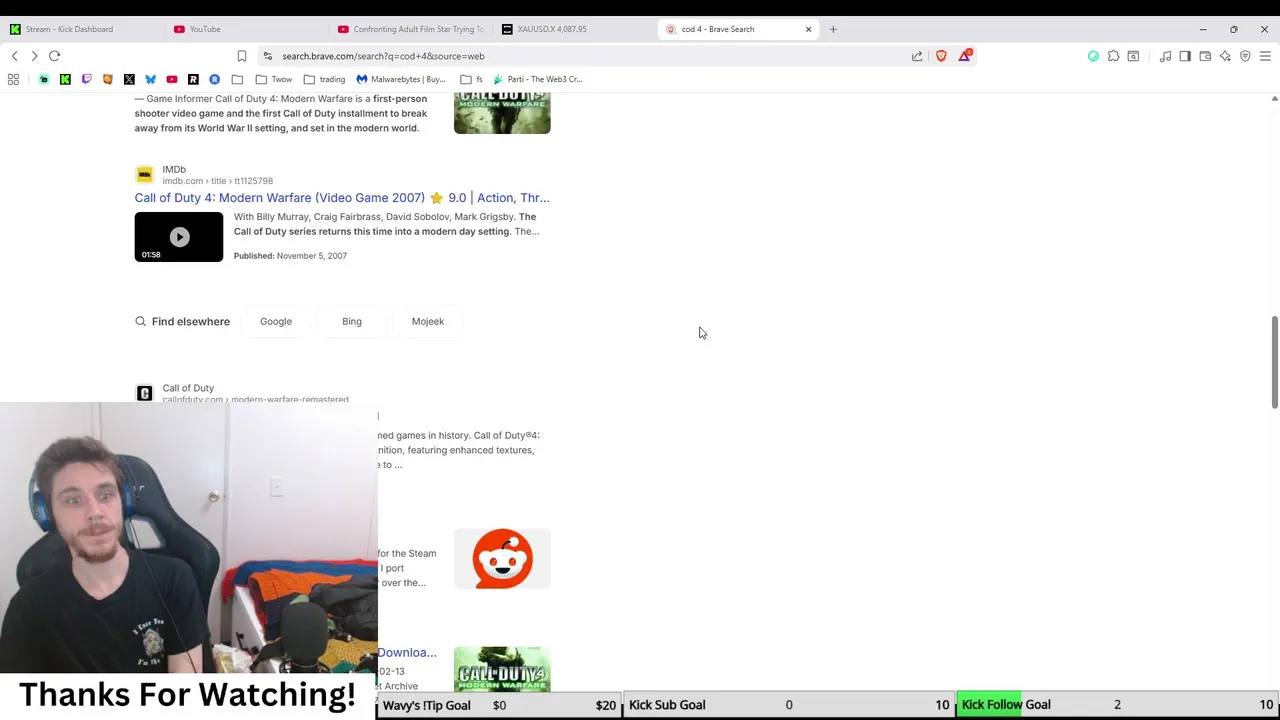Bookmark this page with the bookmark icon
The height and width of the screenshot is (720, 1280).
242,56
